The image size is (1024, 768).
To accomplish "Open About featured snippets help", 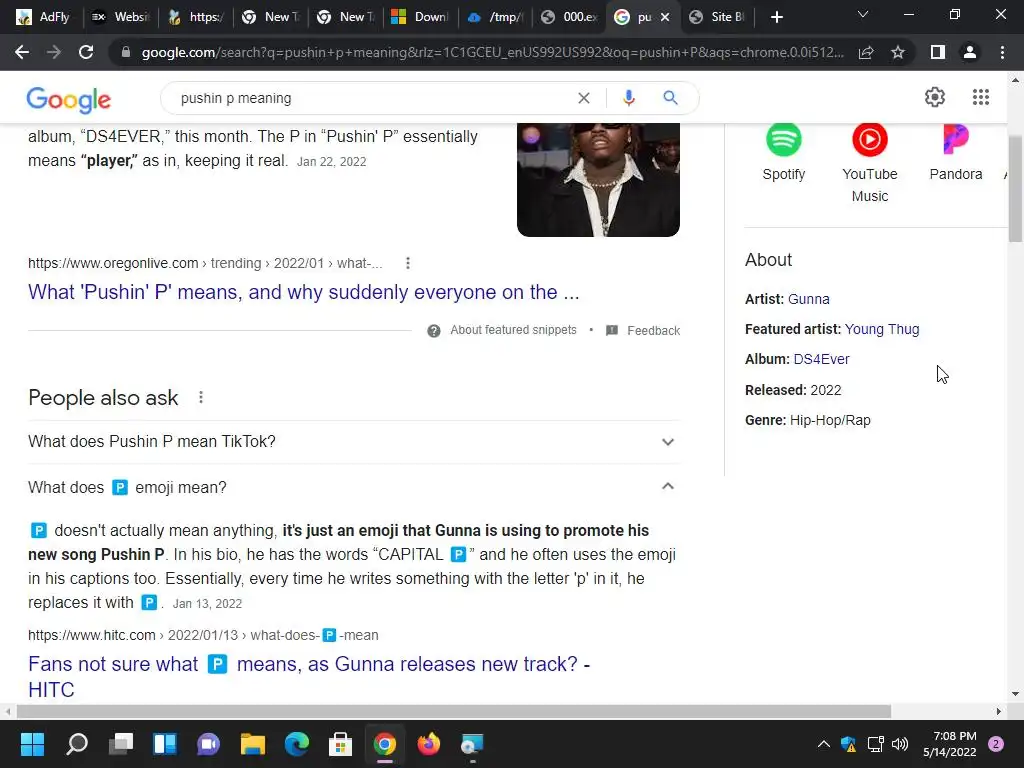I will 502,330.
